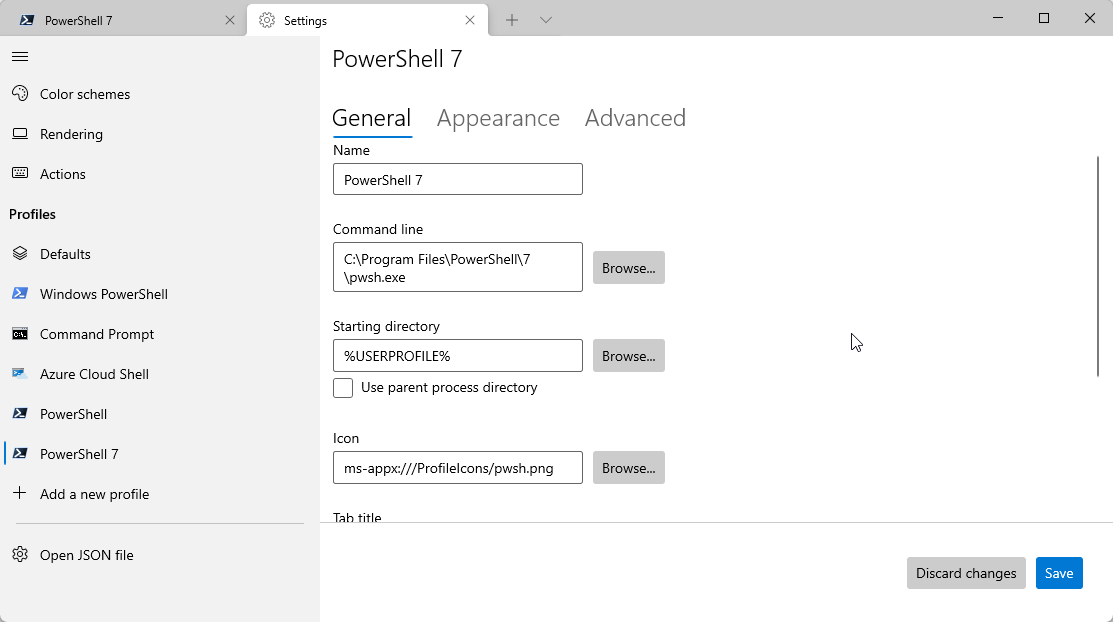Viewport: 1113px width, 622px height.
Task: Enable Use parent process directory
Action: 343,387
